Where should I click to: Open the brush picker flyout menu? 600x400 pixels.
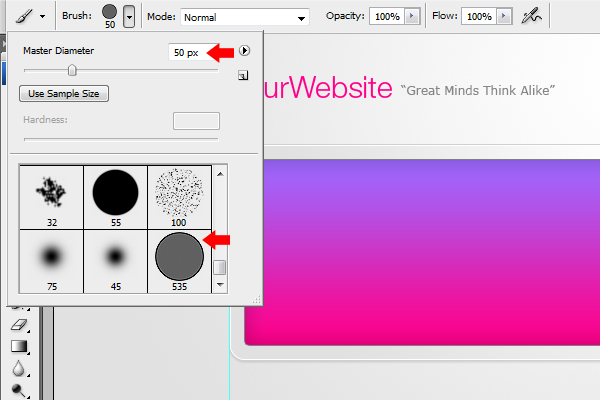[244, 51]
